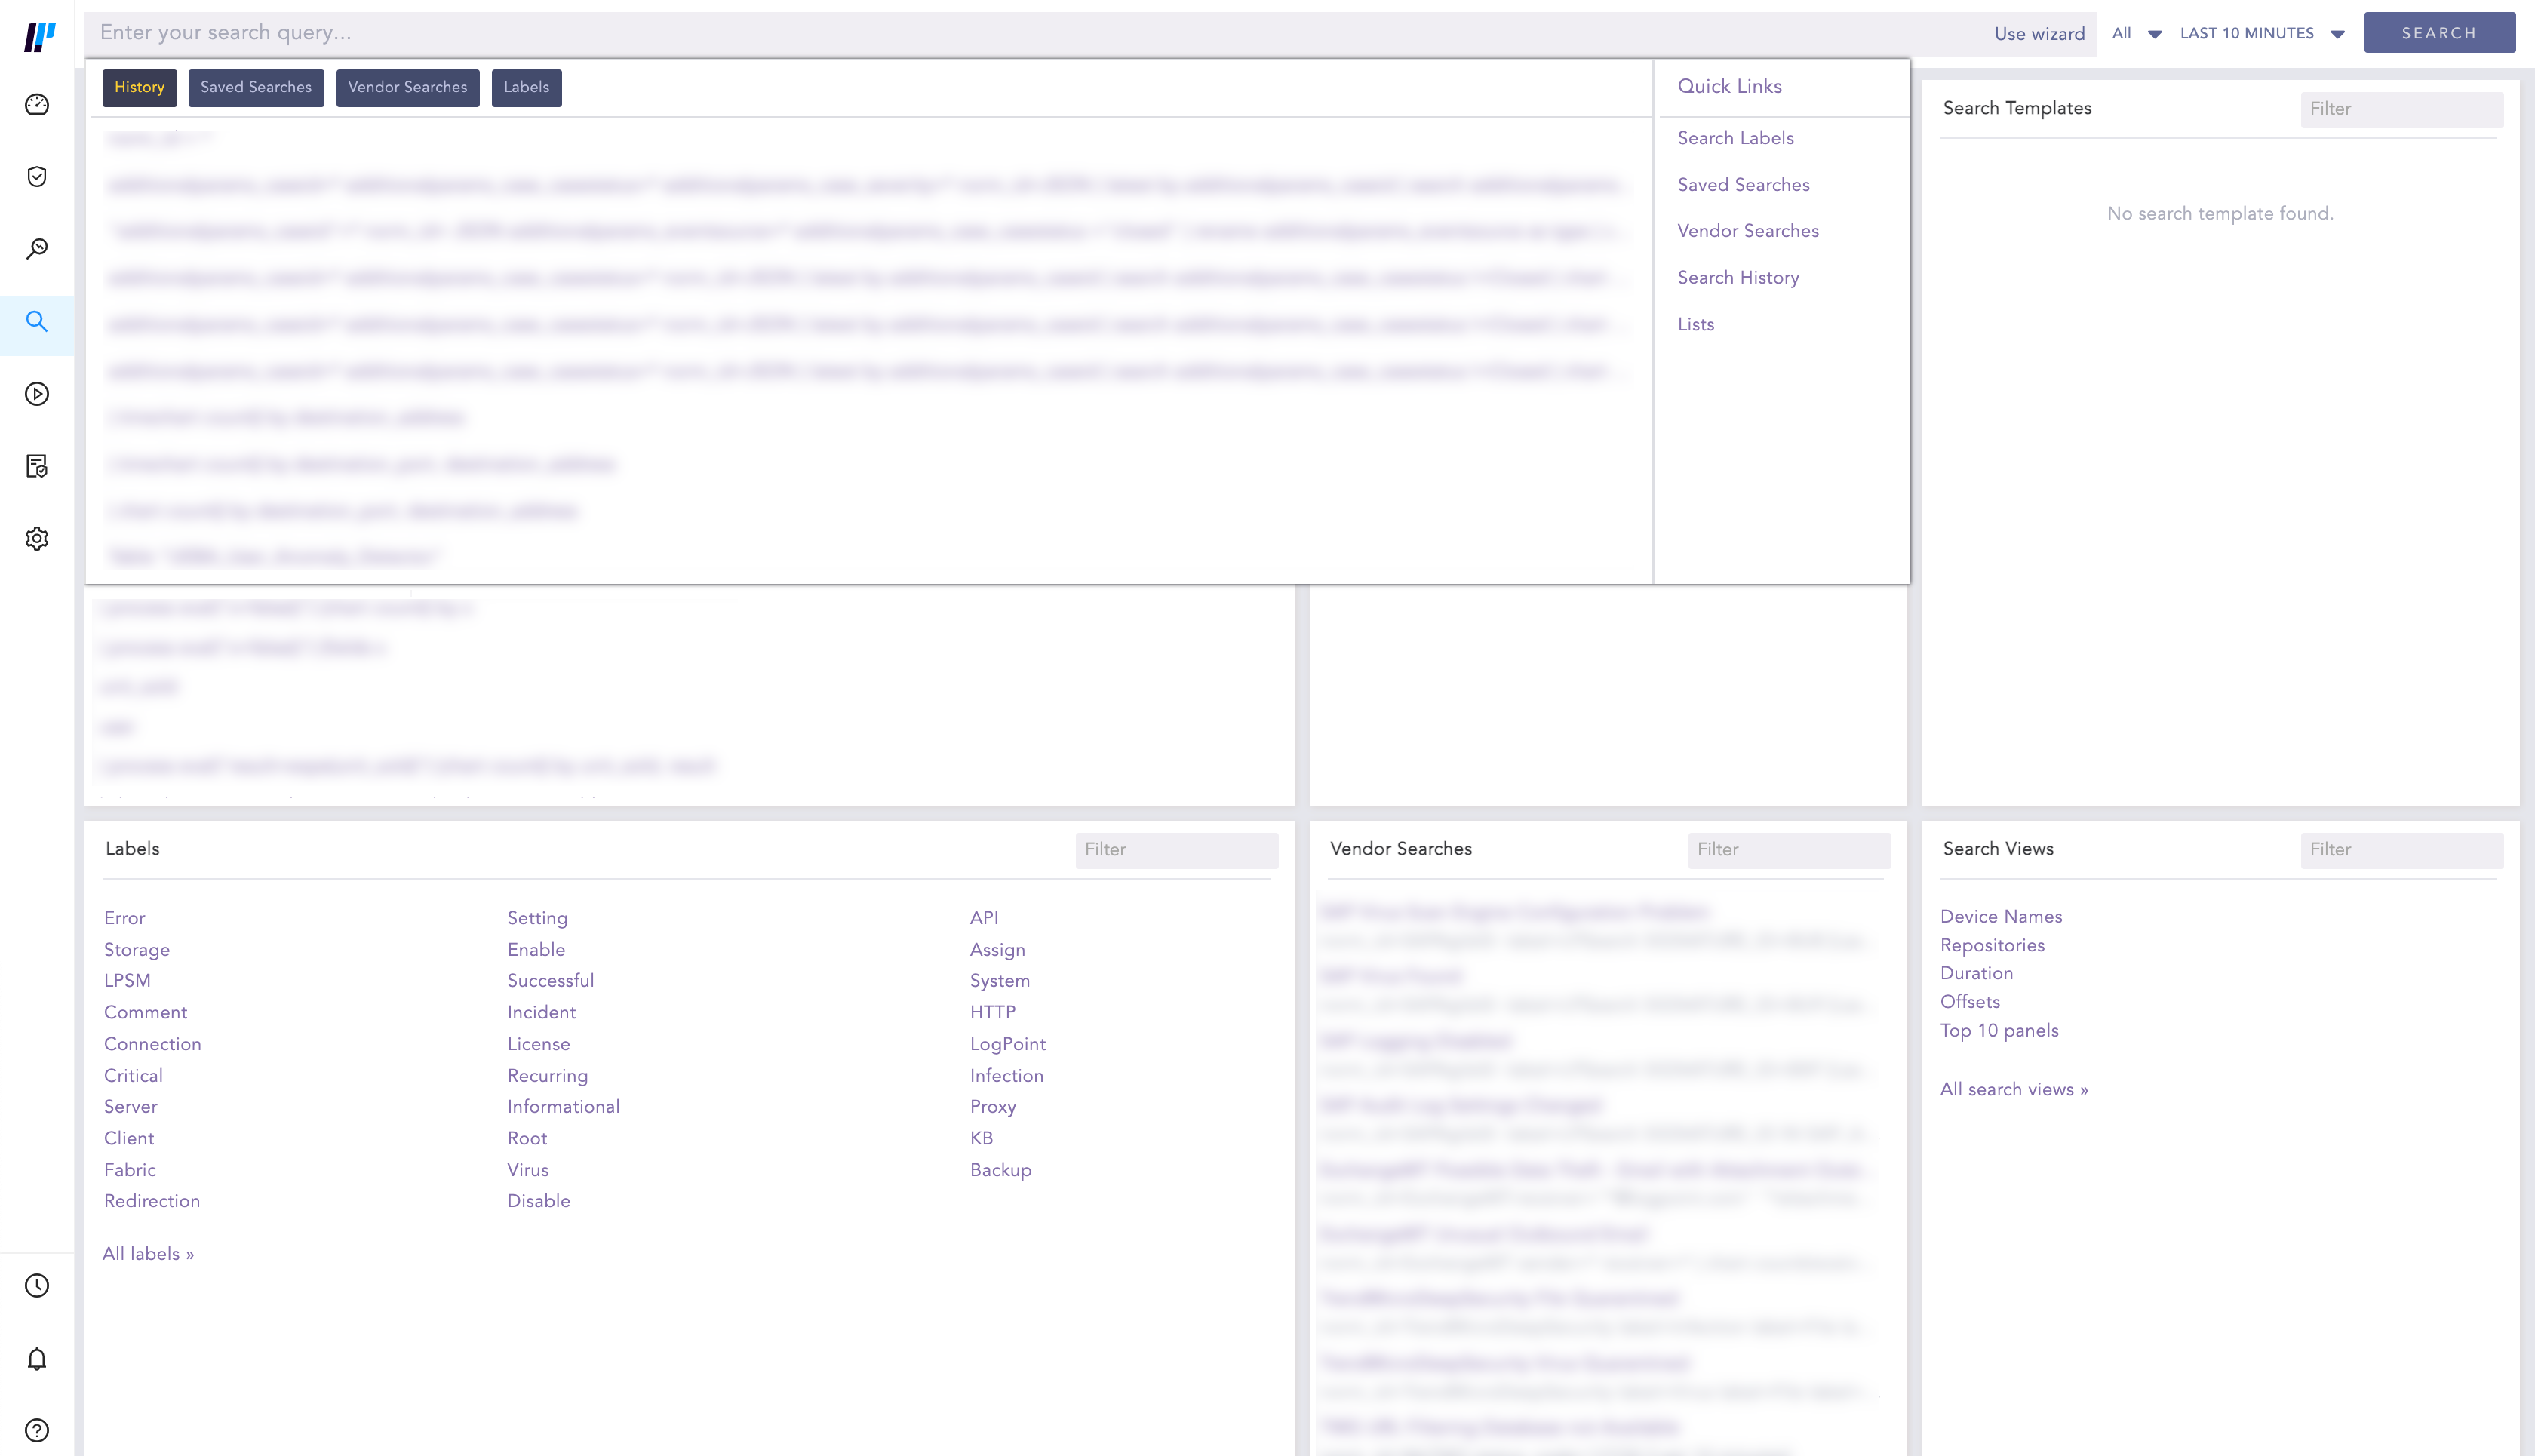Open notifications via the bell icon
This screenshot has width=2535, height=1456.
36,1358
